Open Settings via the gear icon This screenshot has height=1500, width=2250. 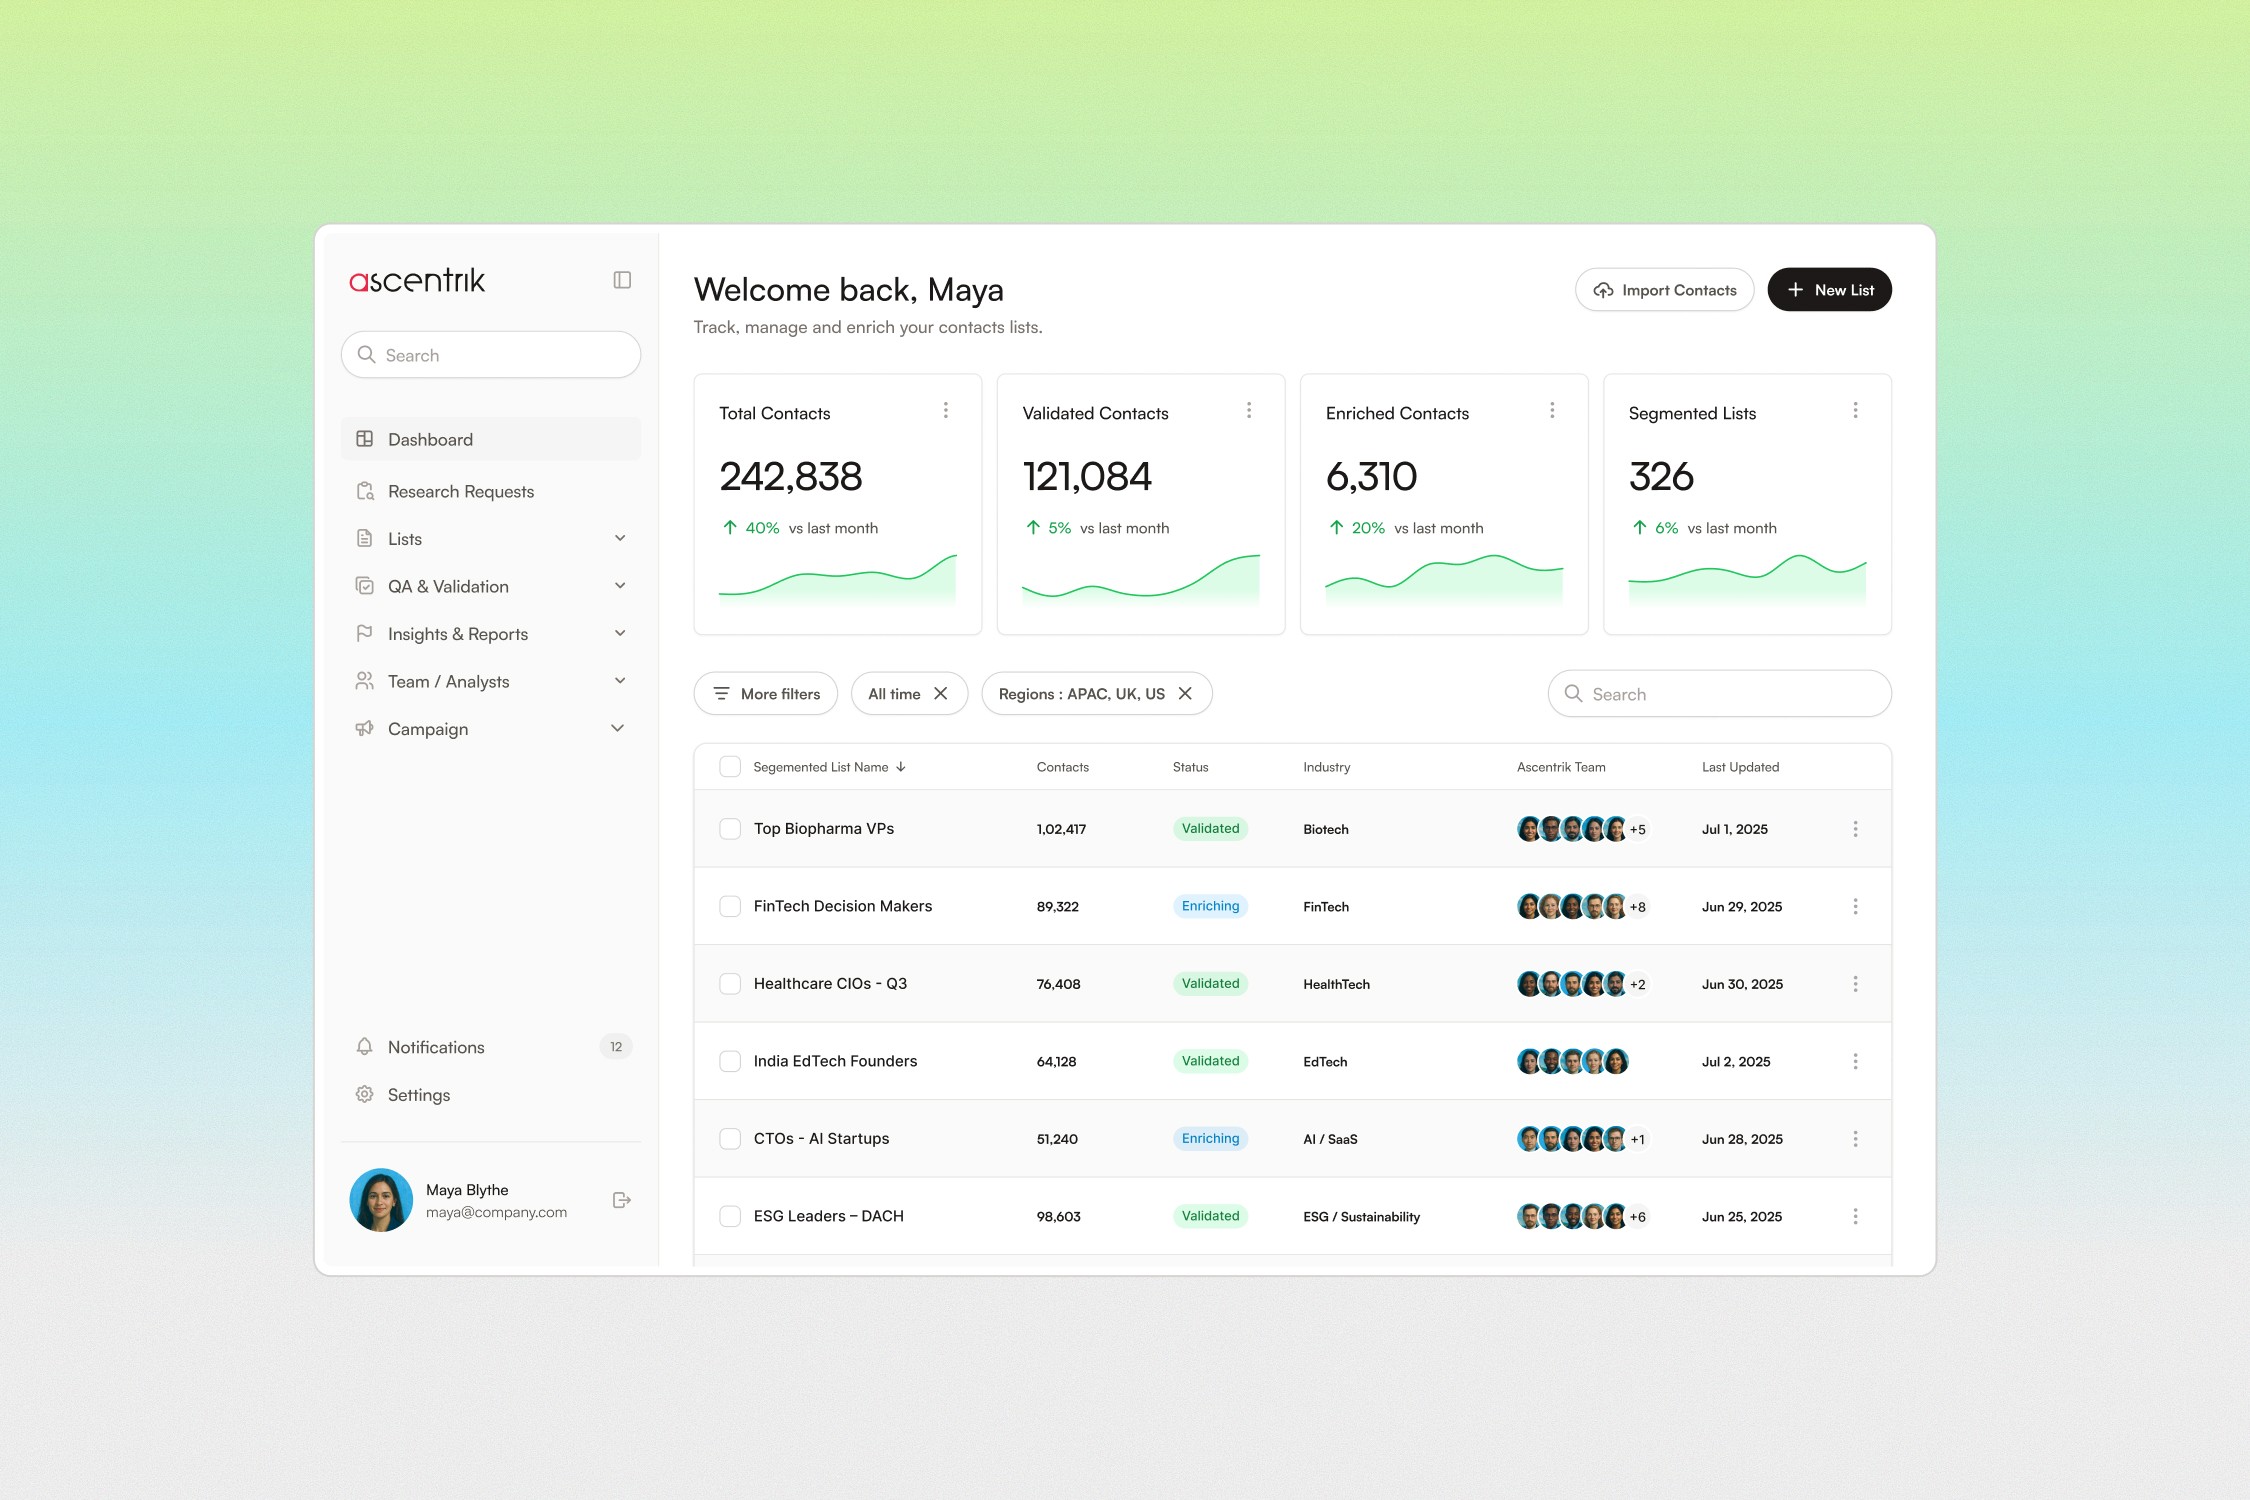[x=365, y=1095]
